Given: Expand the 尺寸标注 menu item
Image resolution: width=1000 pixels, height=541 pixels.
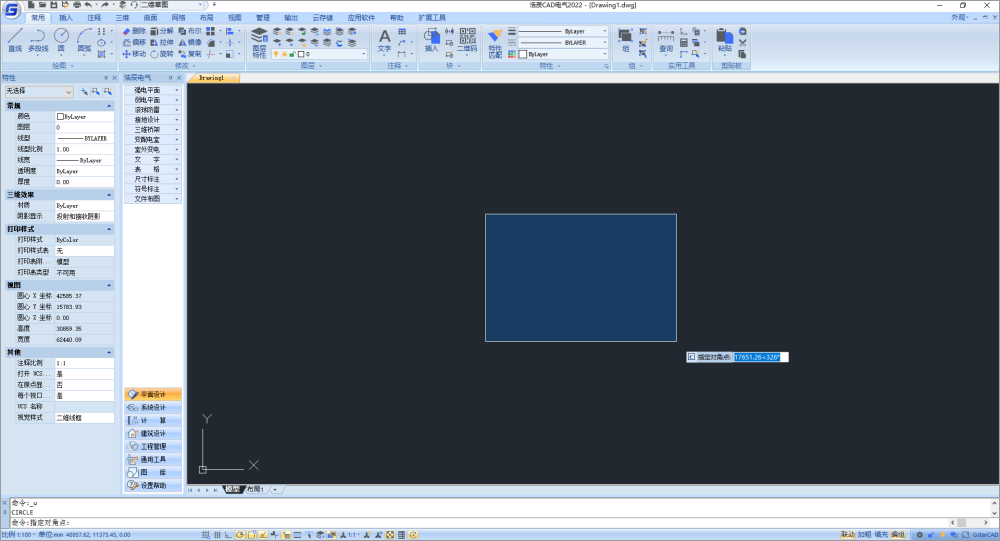Looking at the screenshot, I should 152,179.
